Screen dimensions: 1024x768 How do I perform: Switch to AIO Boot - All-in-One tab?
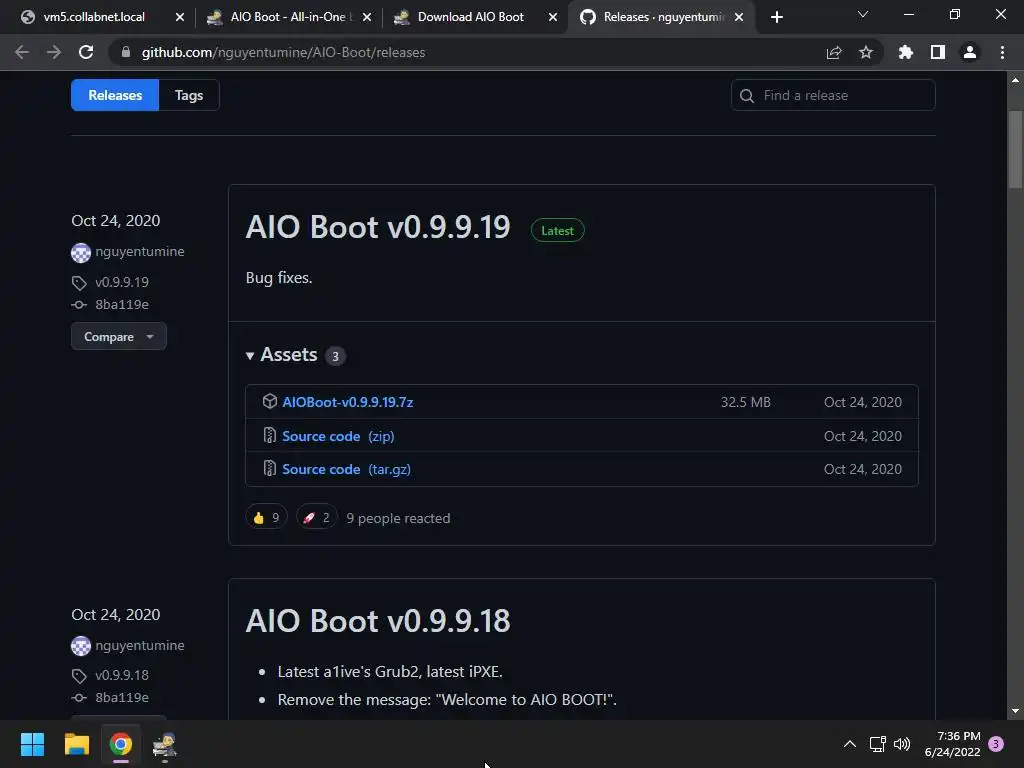[x=288, y=17]
